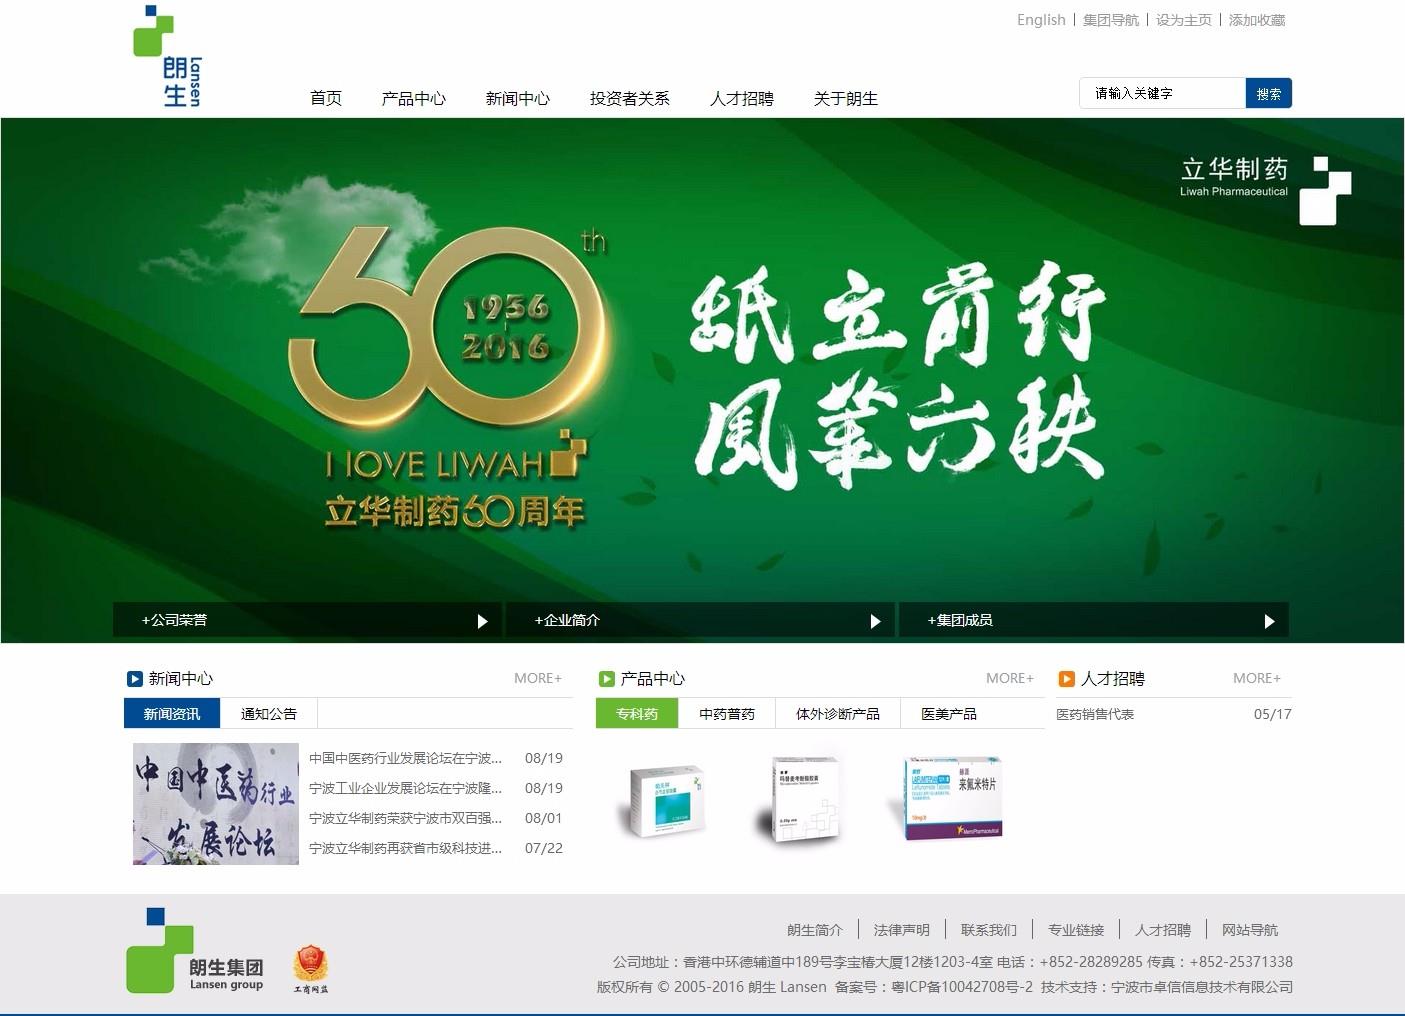Select the 中药普药 product tab
This screenshot has width=1405, height=1016.
[727, 714]
